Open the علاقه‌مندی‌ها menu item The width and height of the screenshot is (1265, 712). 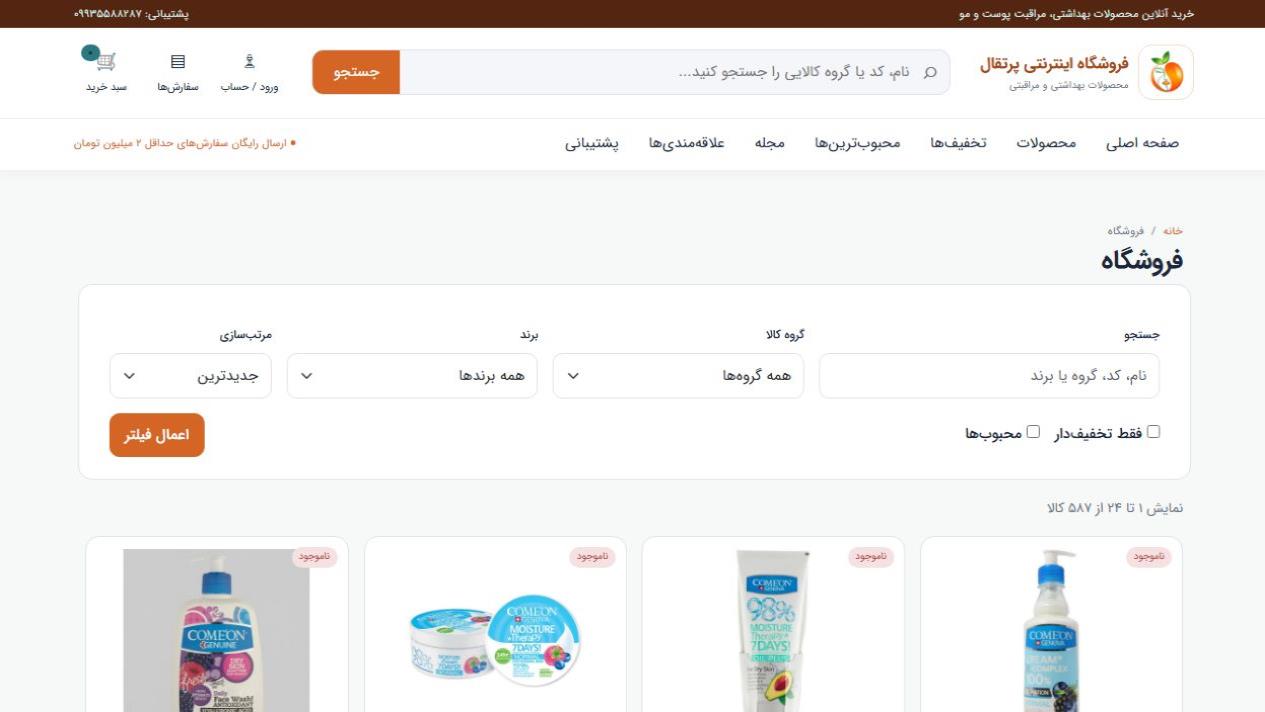pyautogui.click(x=686, y=143)
